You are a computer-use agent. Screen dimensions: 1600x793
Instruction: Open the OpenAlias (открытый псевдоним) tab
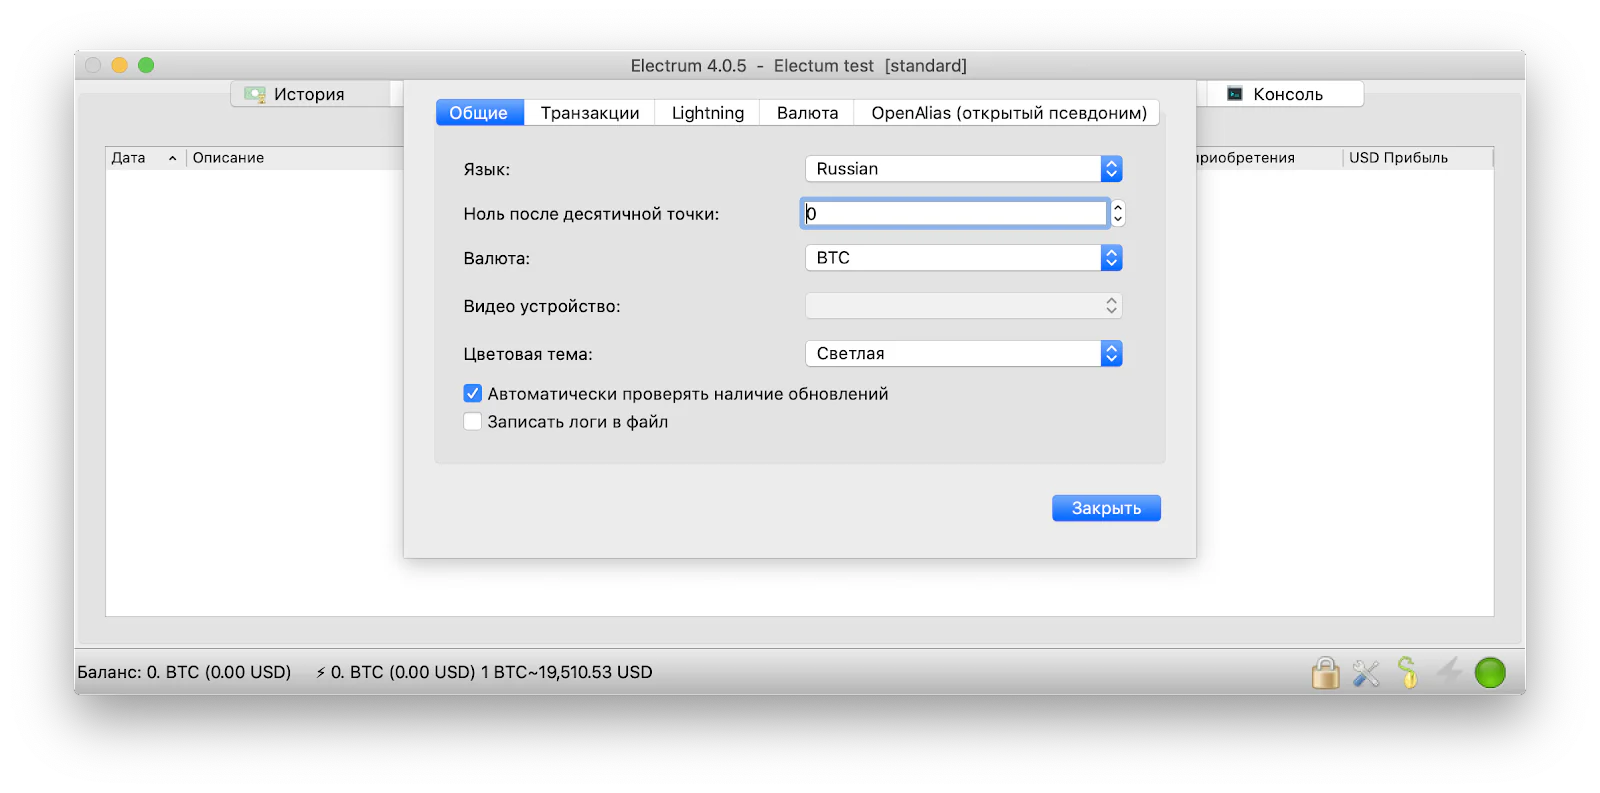pos(1009,113)
